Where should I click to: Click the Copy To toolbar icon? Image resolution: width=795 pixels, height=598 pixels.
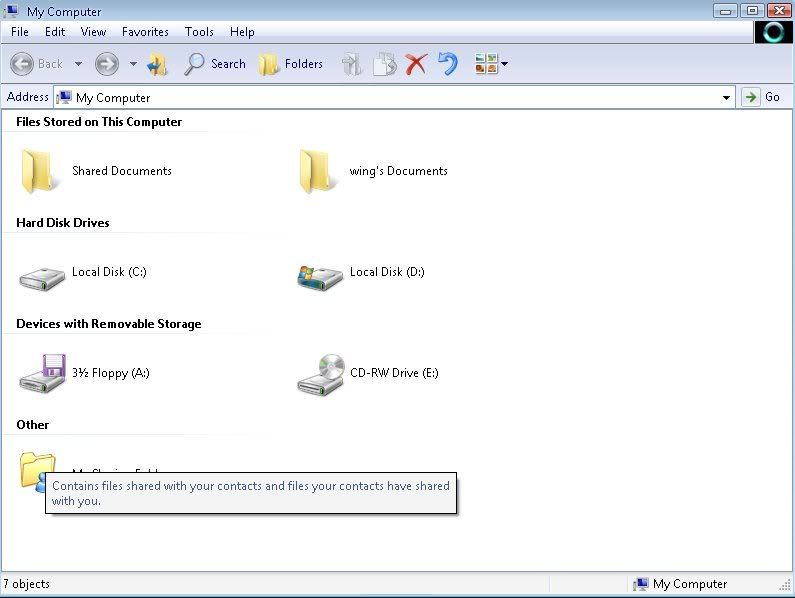384,64
